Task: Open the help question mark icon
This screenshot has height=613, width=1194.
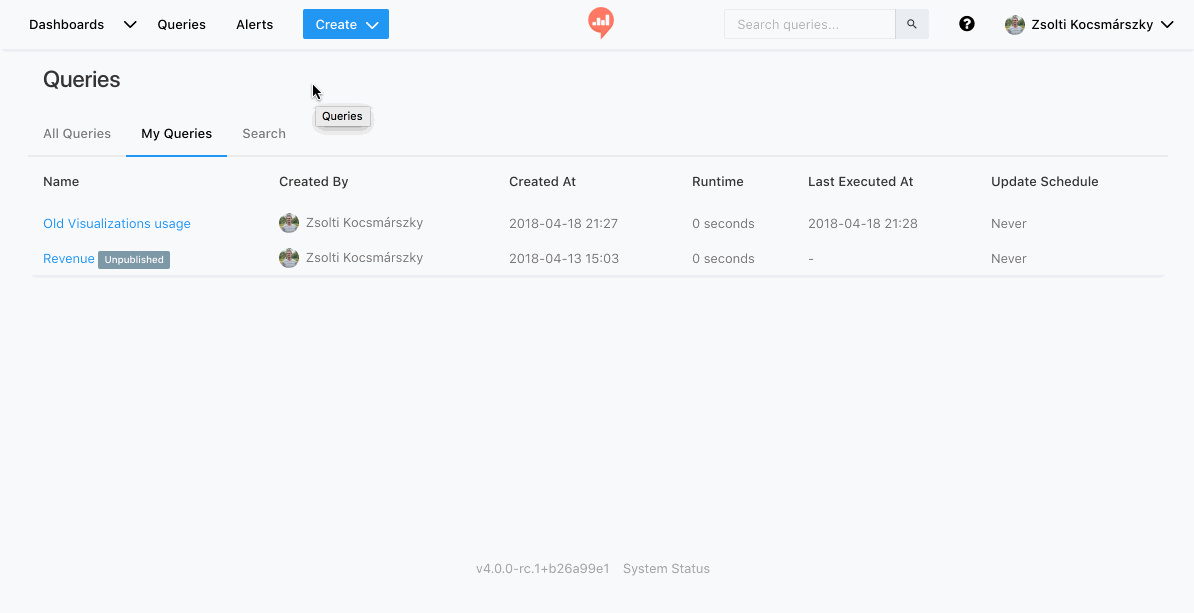Action: (x=966, y=24)
